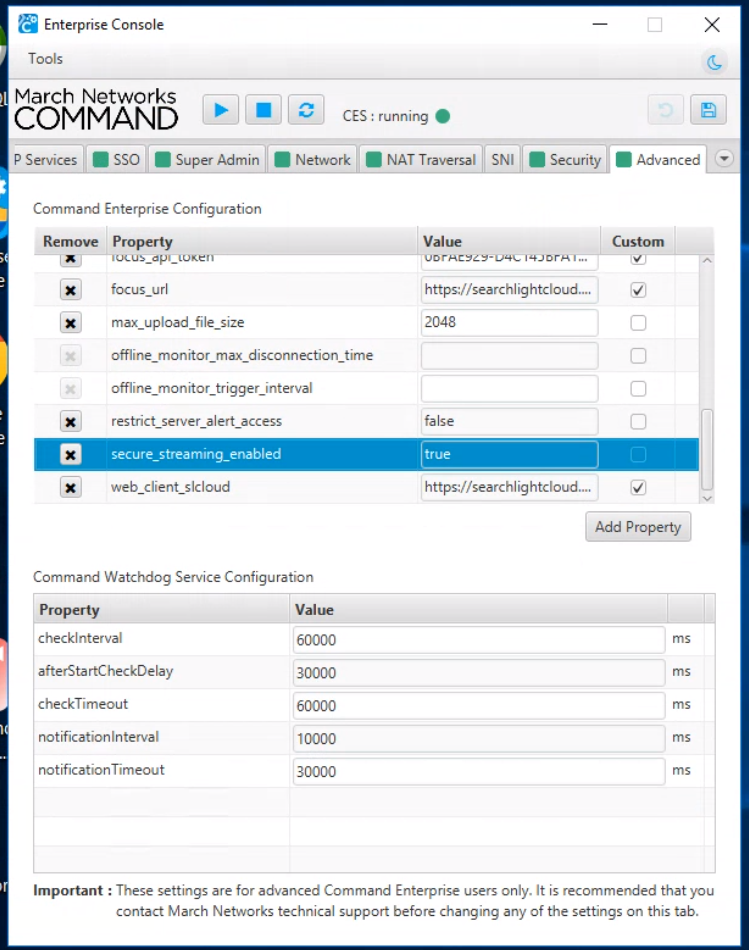Click the checkInterval value field
The image size is (749, 950).
point(478,639)
